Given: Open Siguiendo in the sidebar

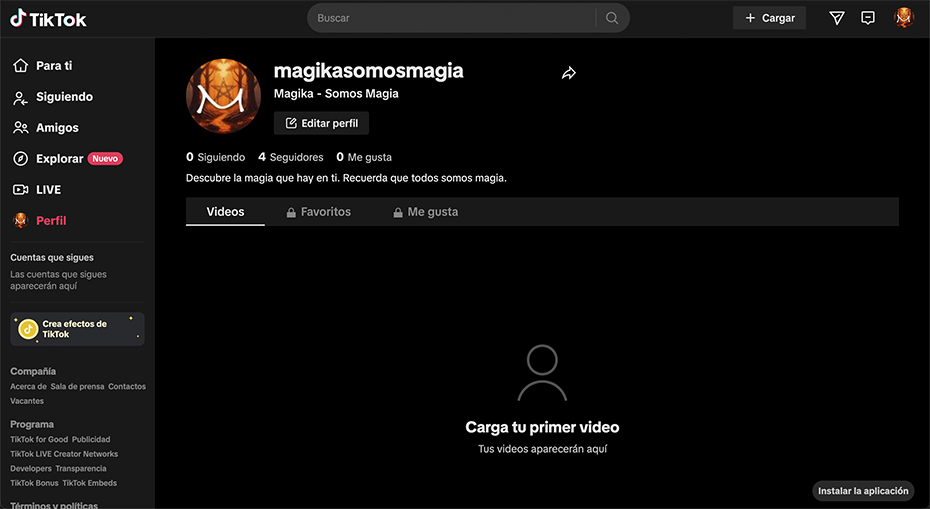Looking at the screenshot, I should point(63,97).
